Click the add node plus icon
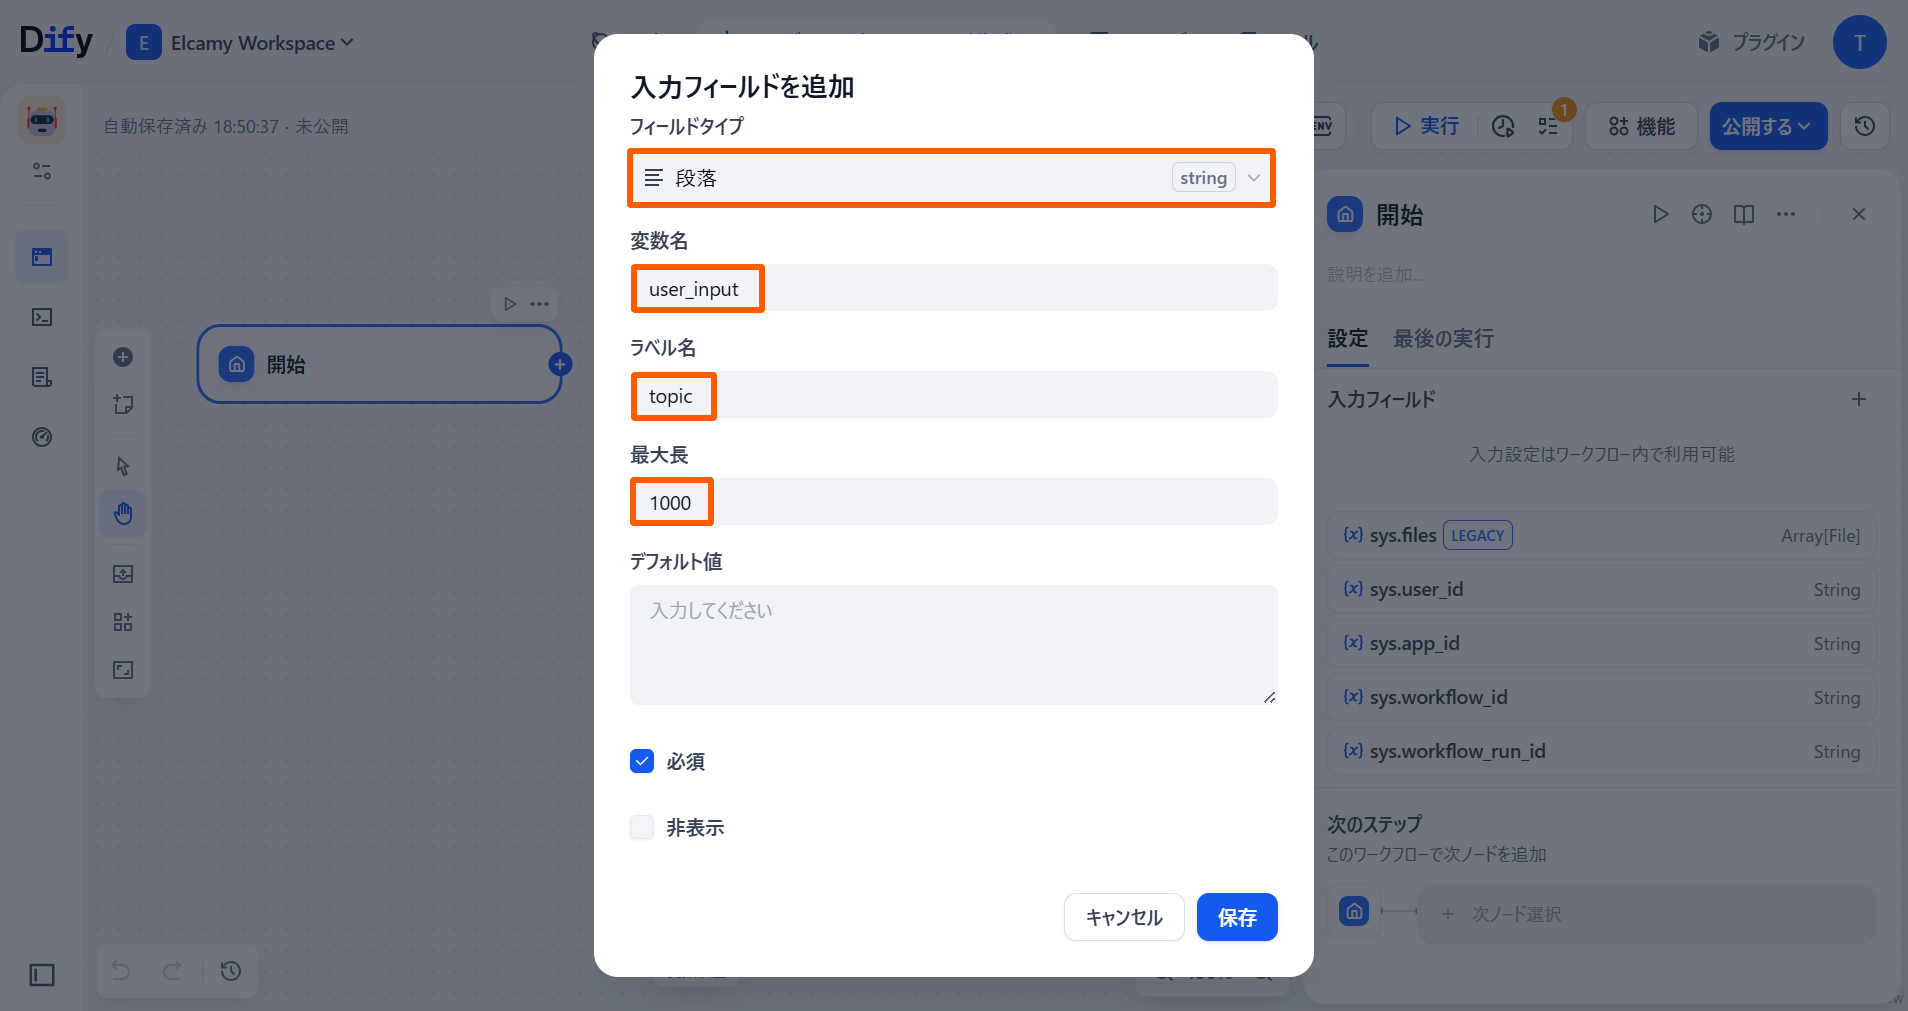This screenshot has height=1011, width=1908. 123,357
